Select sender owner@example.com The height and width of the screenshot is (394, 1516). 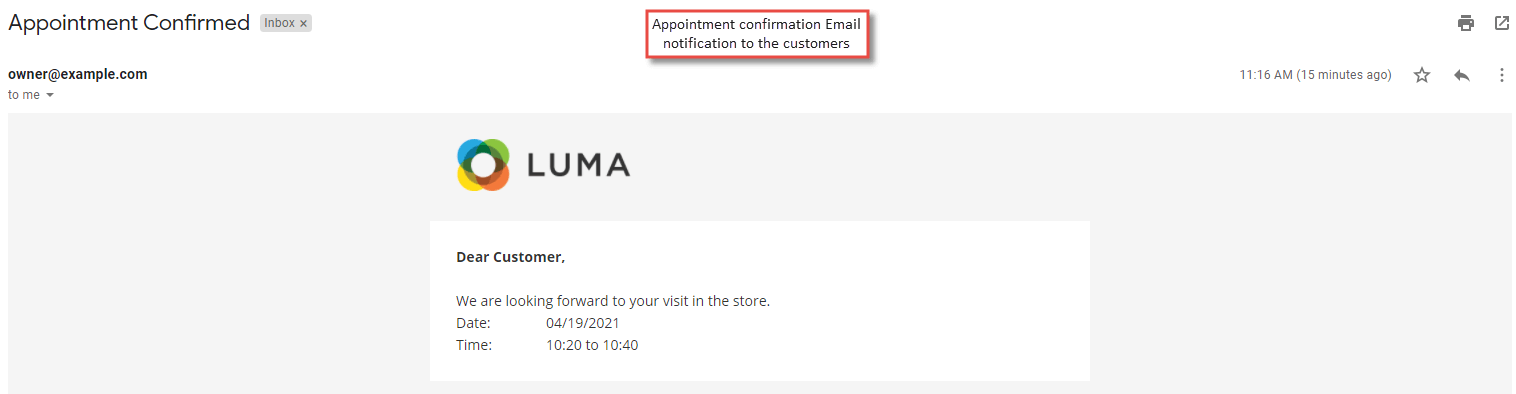click(x=78, y=74)
